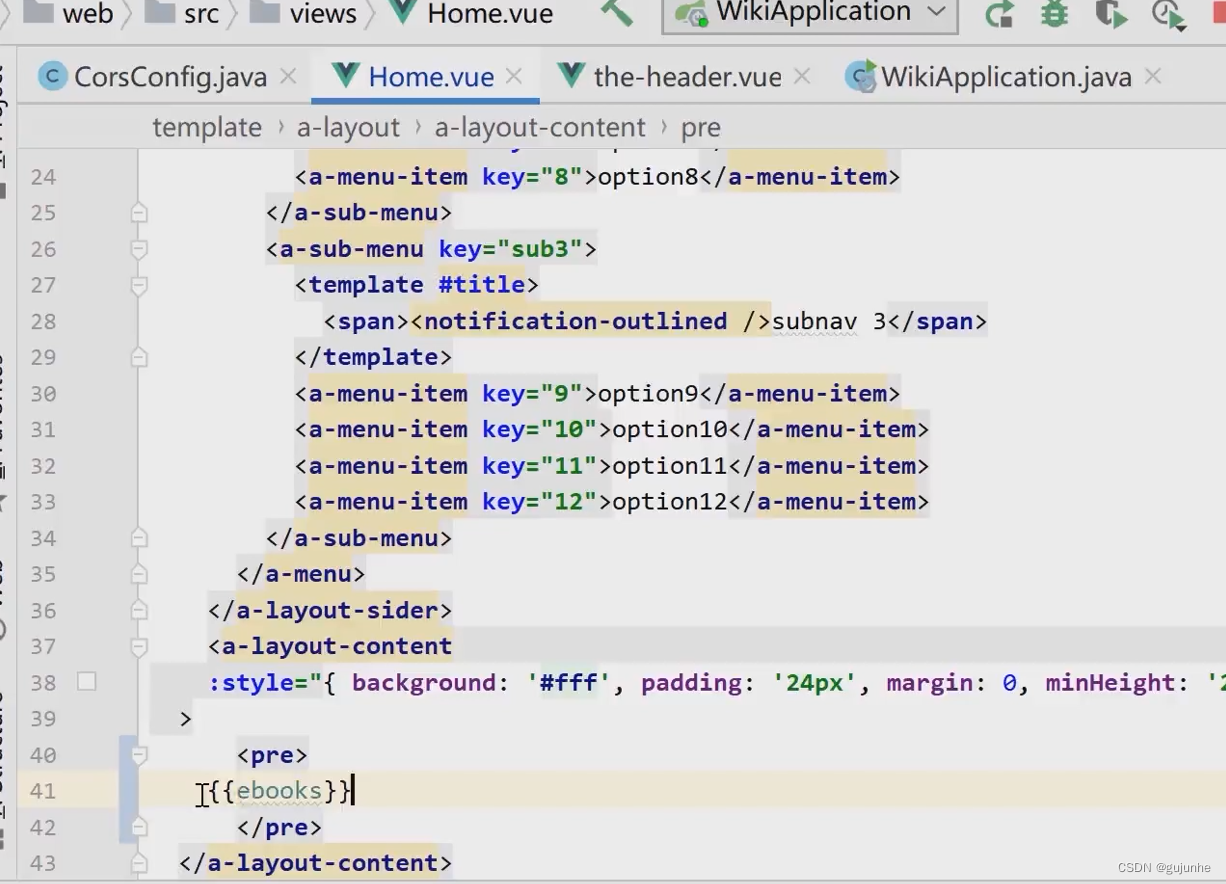Collapse the a-sub-menu sub3 fold on line 26
1226x884 pixels.
(139, 249)
